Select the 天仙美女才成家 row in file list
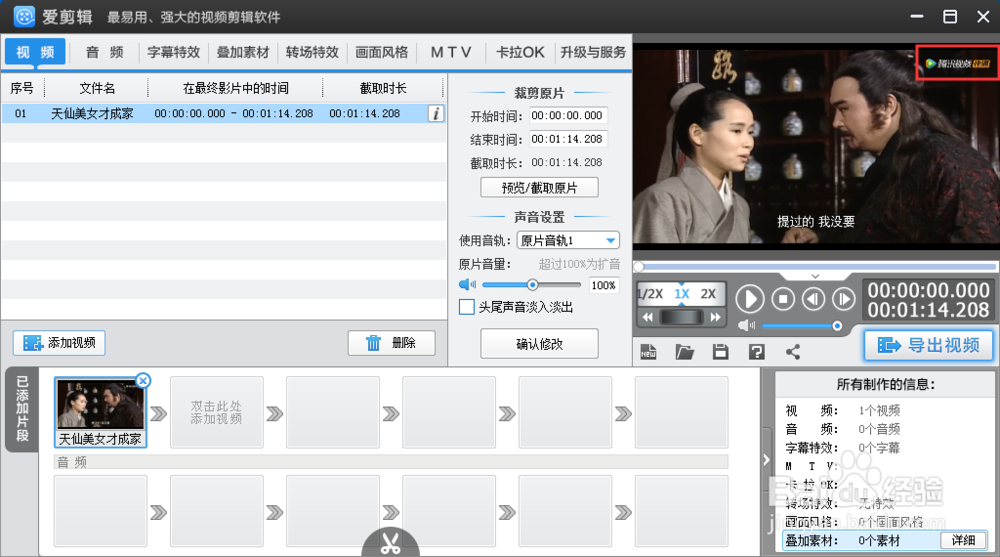 click(223, 114)
